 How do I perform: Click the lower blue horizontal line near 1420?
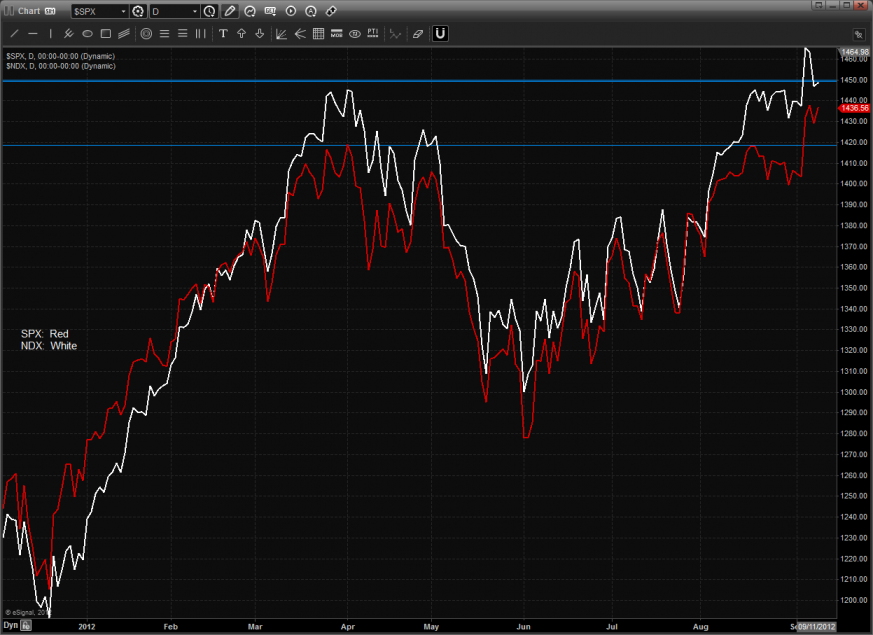click(419, 145)
